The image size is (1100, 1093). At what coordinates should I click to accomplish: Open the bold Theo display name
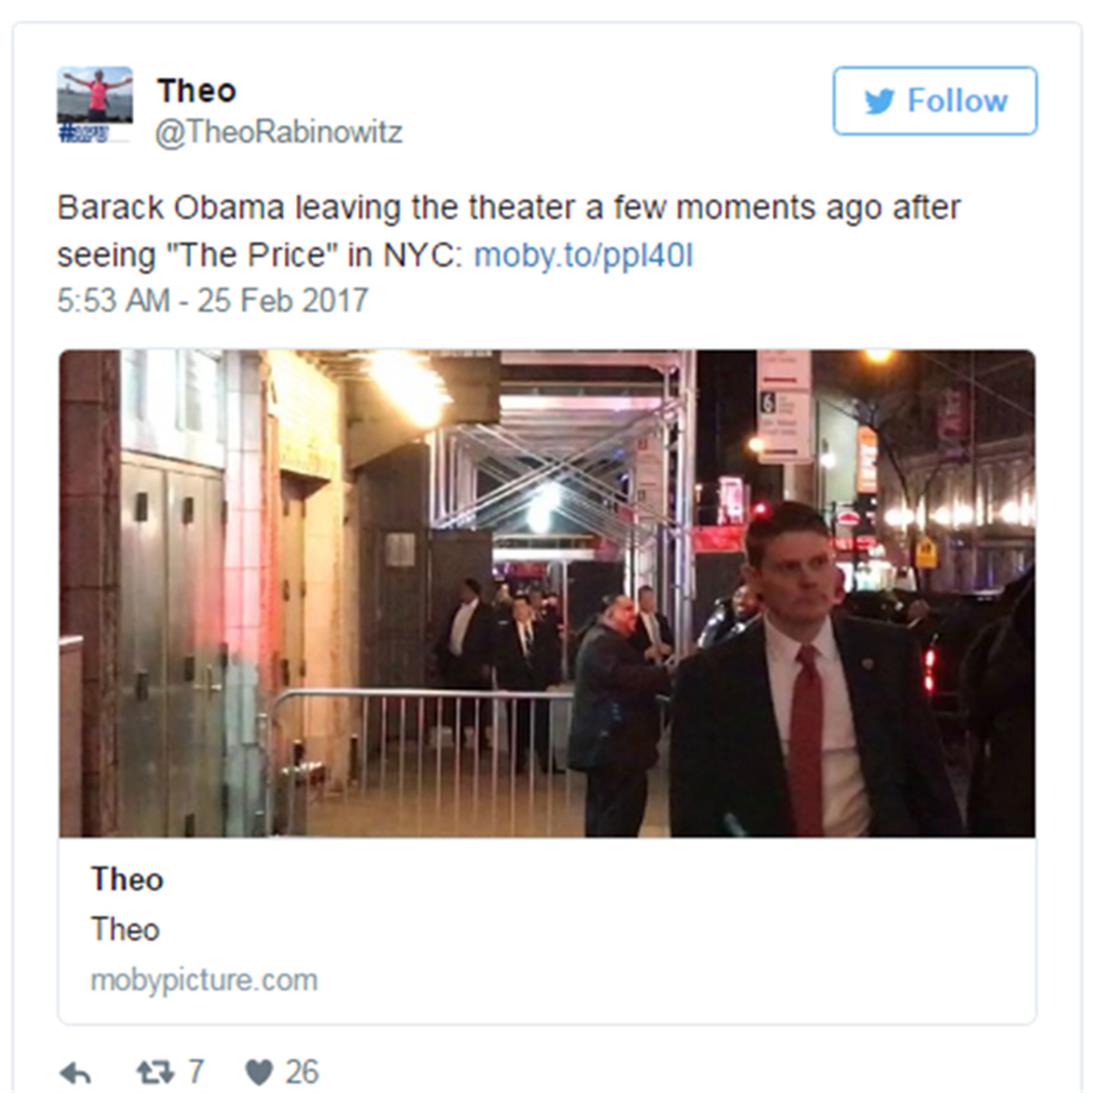(x=196, y=90)
